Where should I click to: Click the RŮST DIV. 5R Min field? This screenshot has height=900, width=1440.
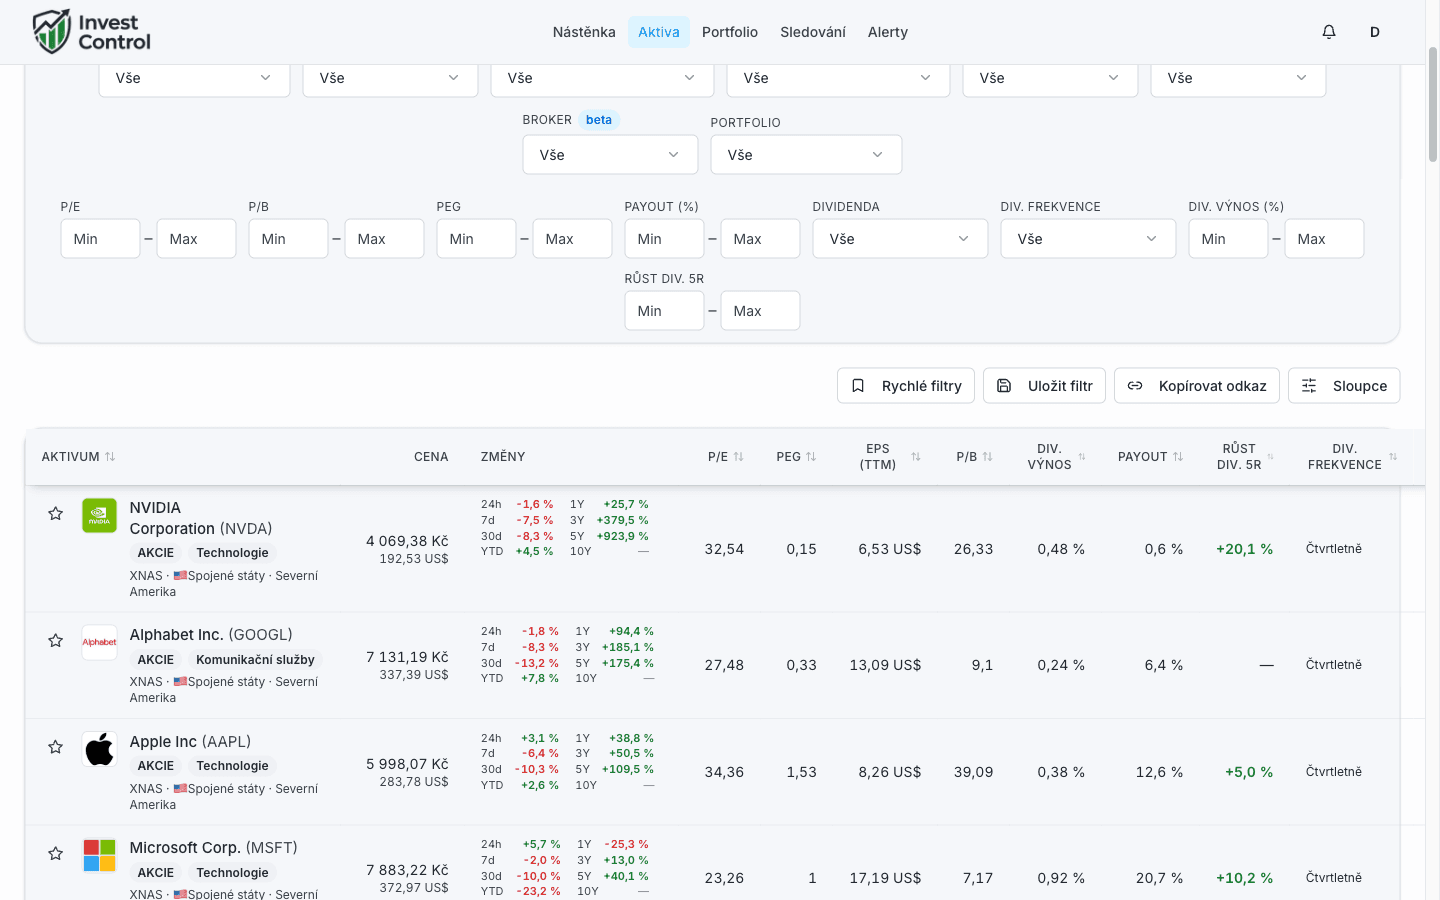point(664,311)
